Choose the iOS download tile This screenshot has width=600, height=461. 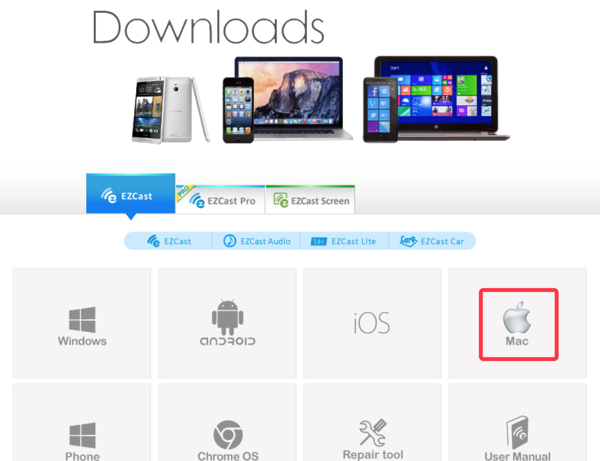[372, 323]
